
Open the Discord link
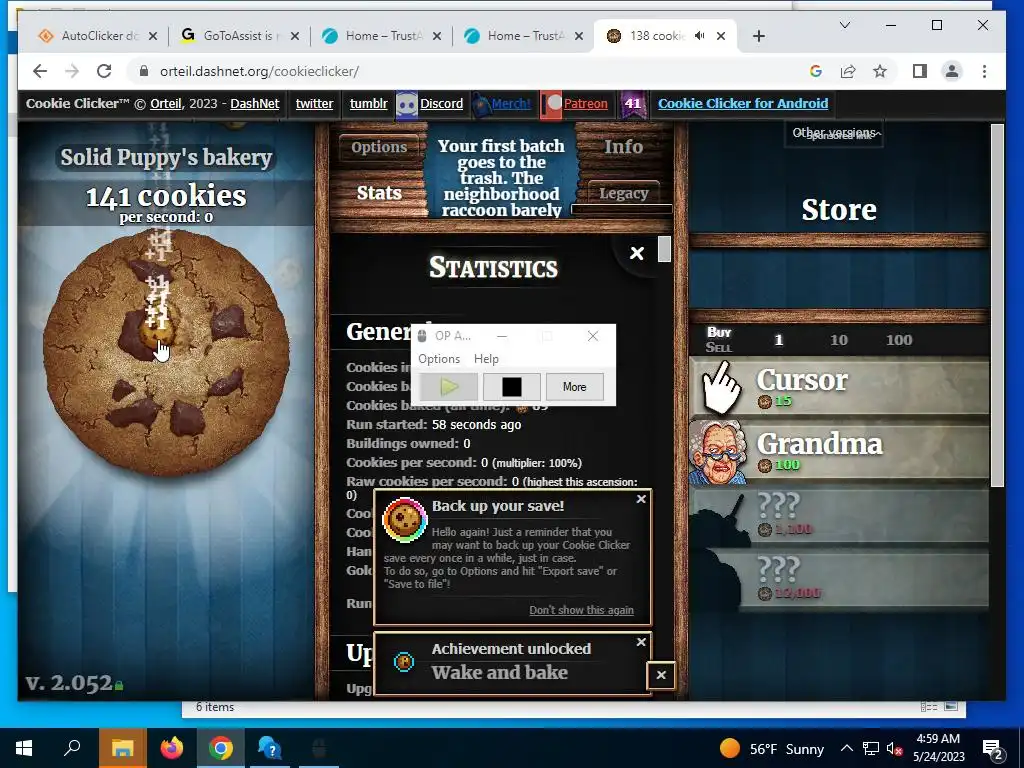click(x=441, y=103)
